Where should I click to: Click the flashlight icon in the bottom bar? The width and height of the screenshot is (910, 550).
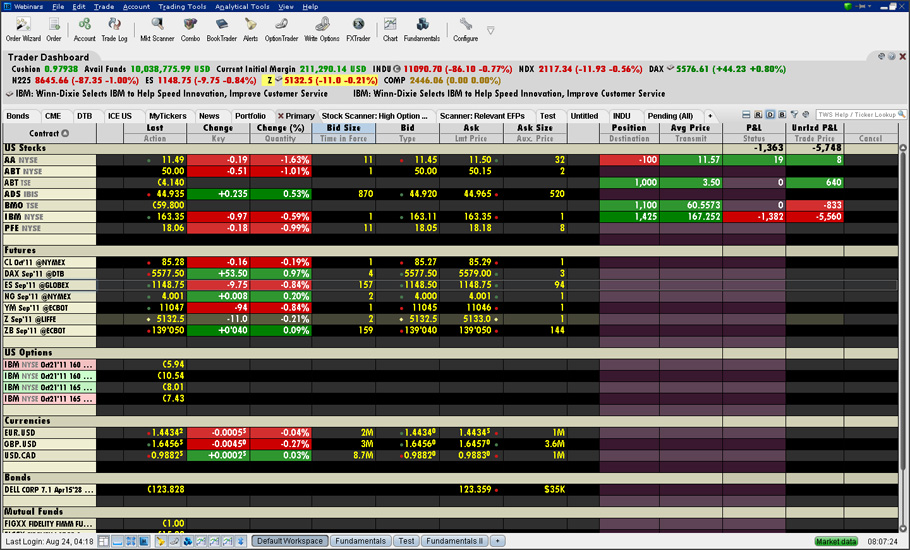pos(160,541)
